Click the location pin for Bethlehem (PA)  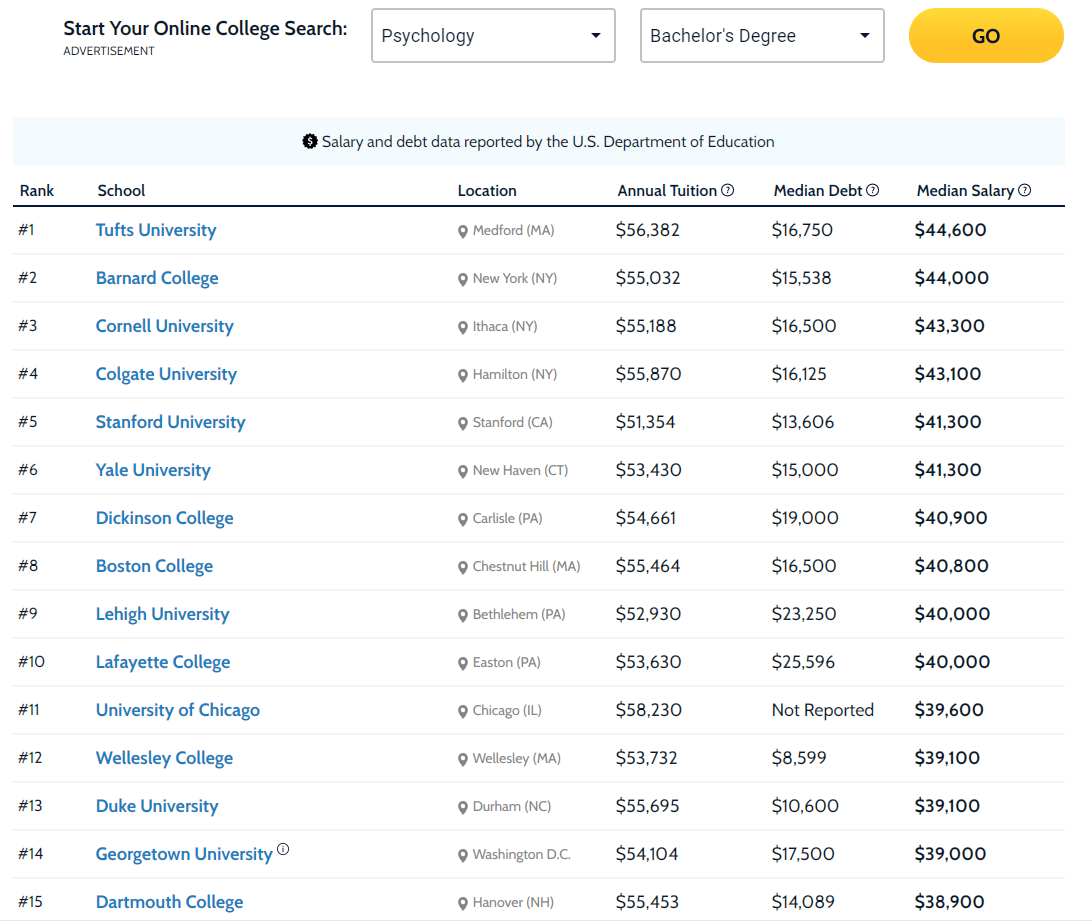(x=462, y=616)
